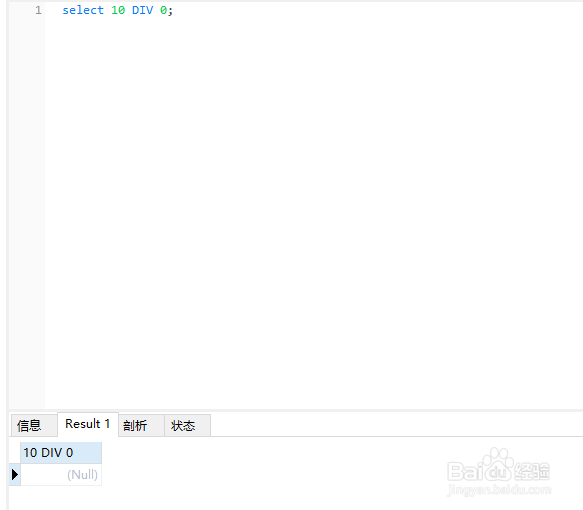The height and width of the screenshot is (510, 583).
Task: Place cursor in the 'select 10 DIV 0;' query line
Action: pyautogui.click(x=117, y=10)
